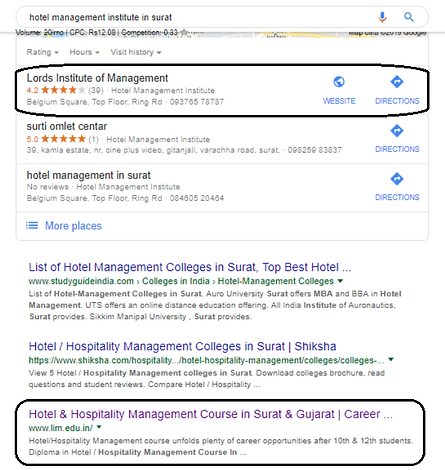Click the www.lim.edu.in URL text

[61, 428]
